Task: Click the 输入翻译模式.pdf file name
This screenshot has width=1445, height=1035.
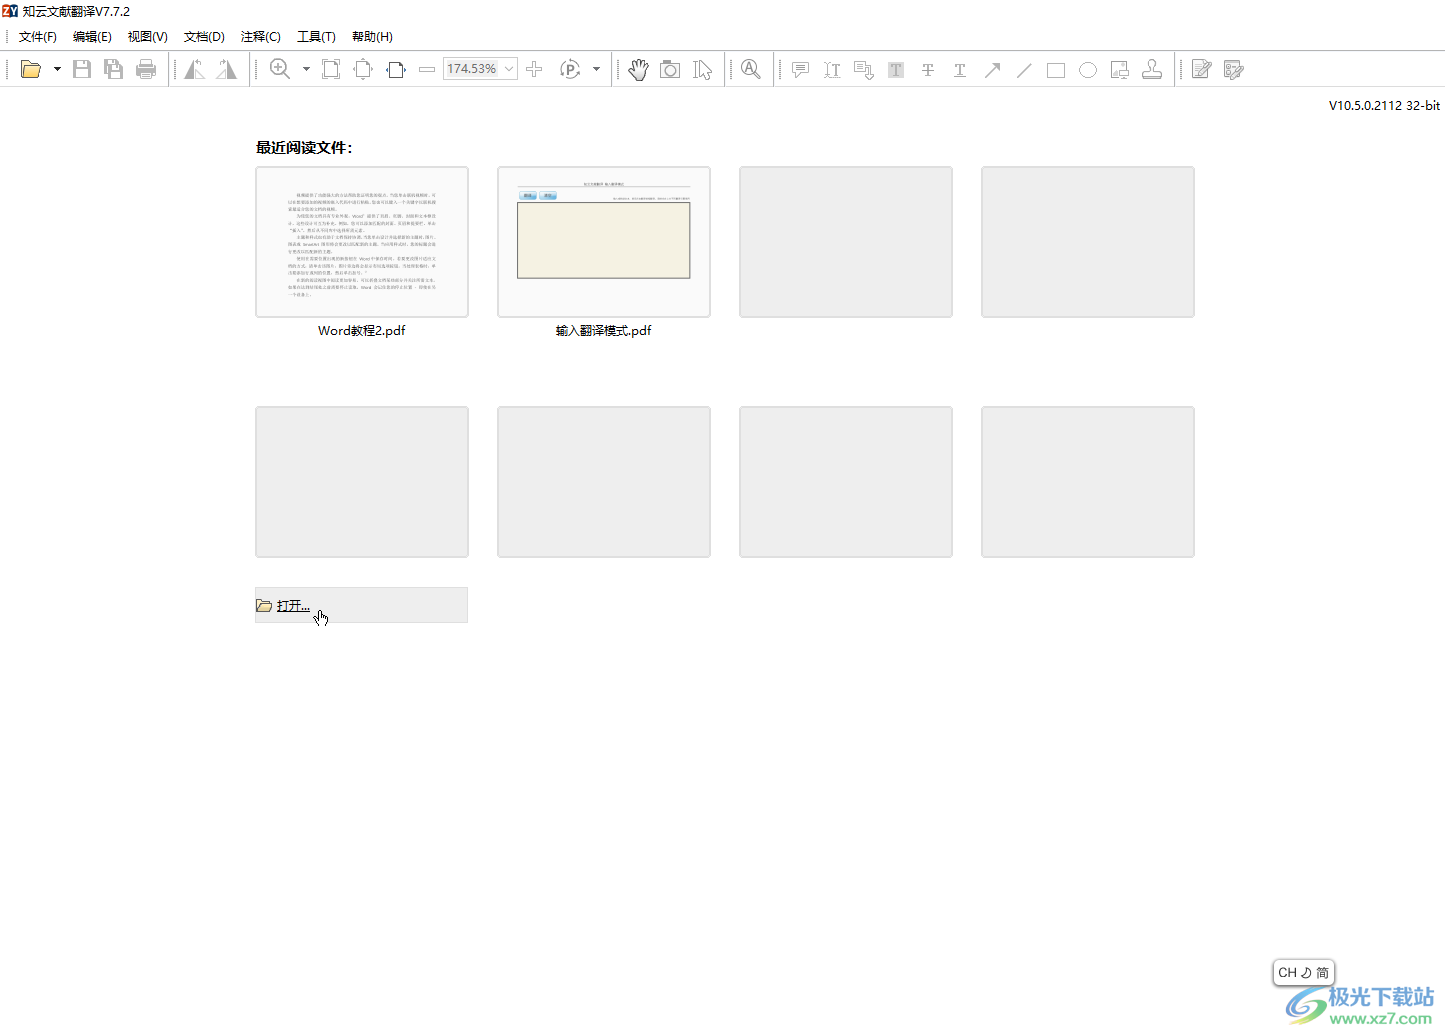Action: (x=604, y=330)
